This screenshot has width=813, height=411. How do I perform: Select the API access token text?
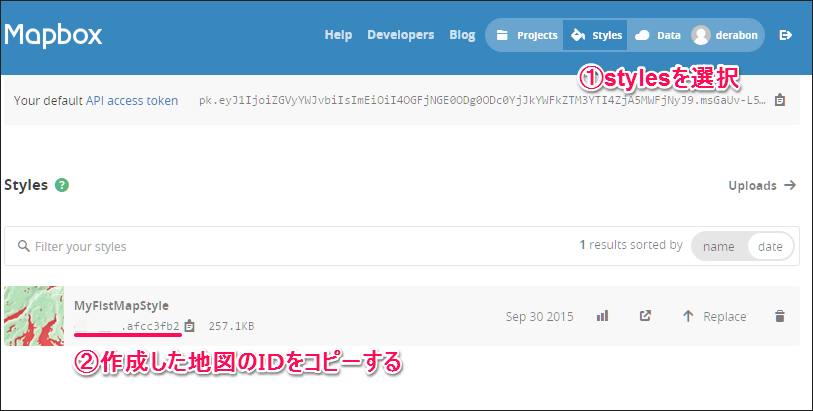[482, 101]
